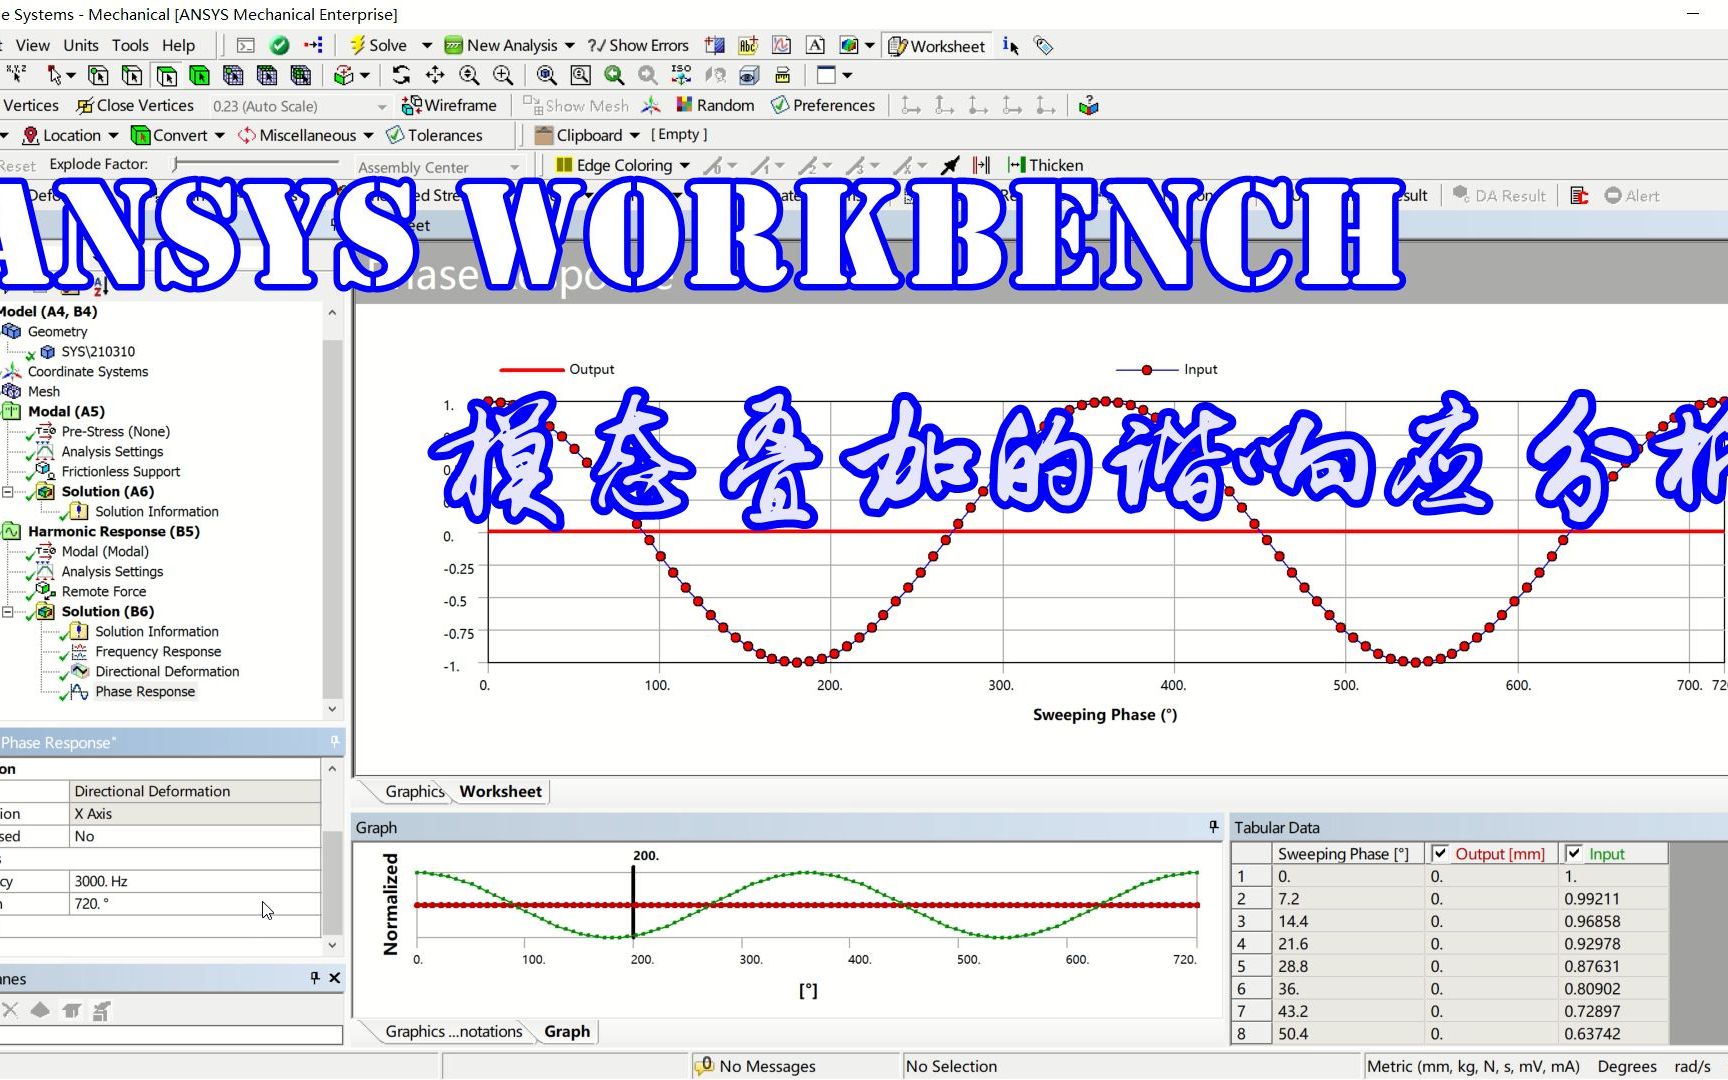Click the help cube icon on the toolbar

point(1089,105)
